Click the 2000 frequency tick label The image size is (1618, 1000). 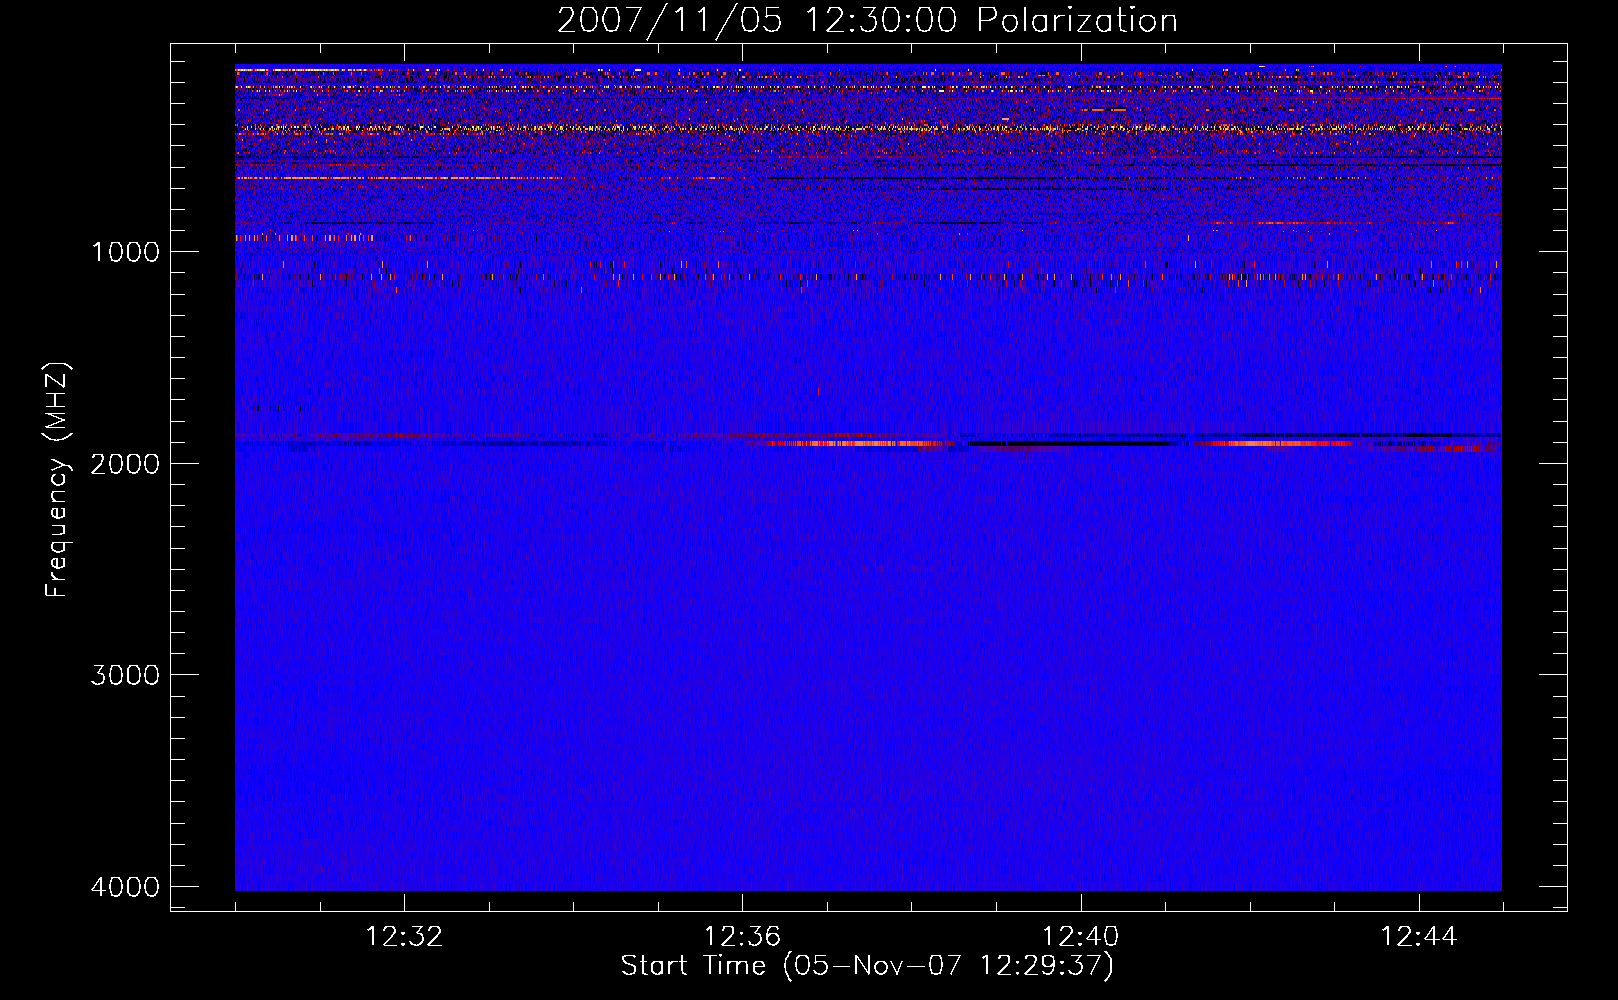(x=125, y=463)
